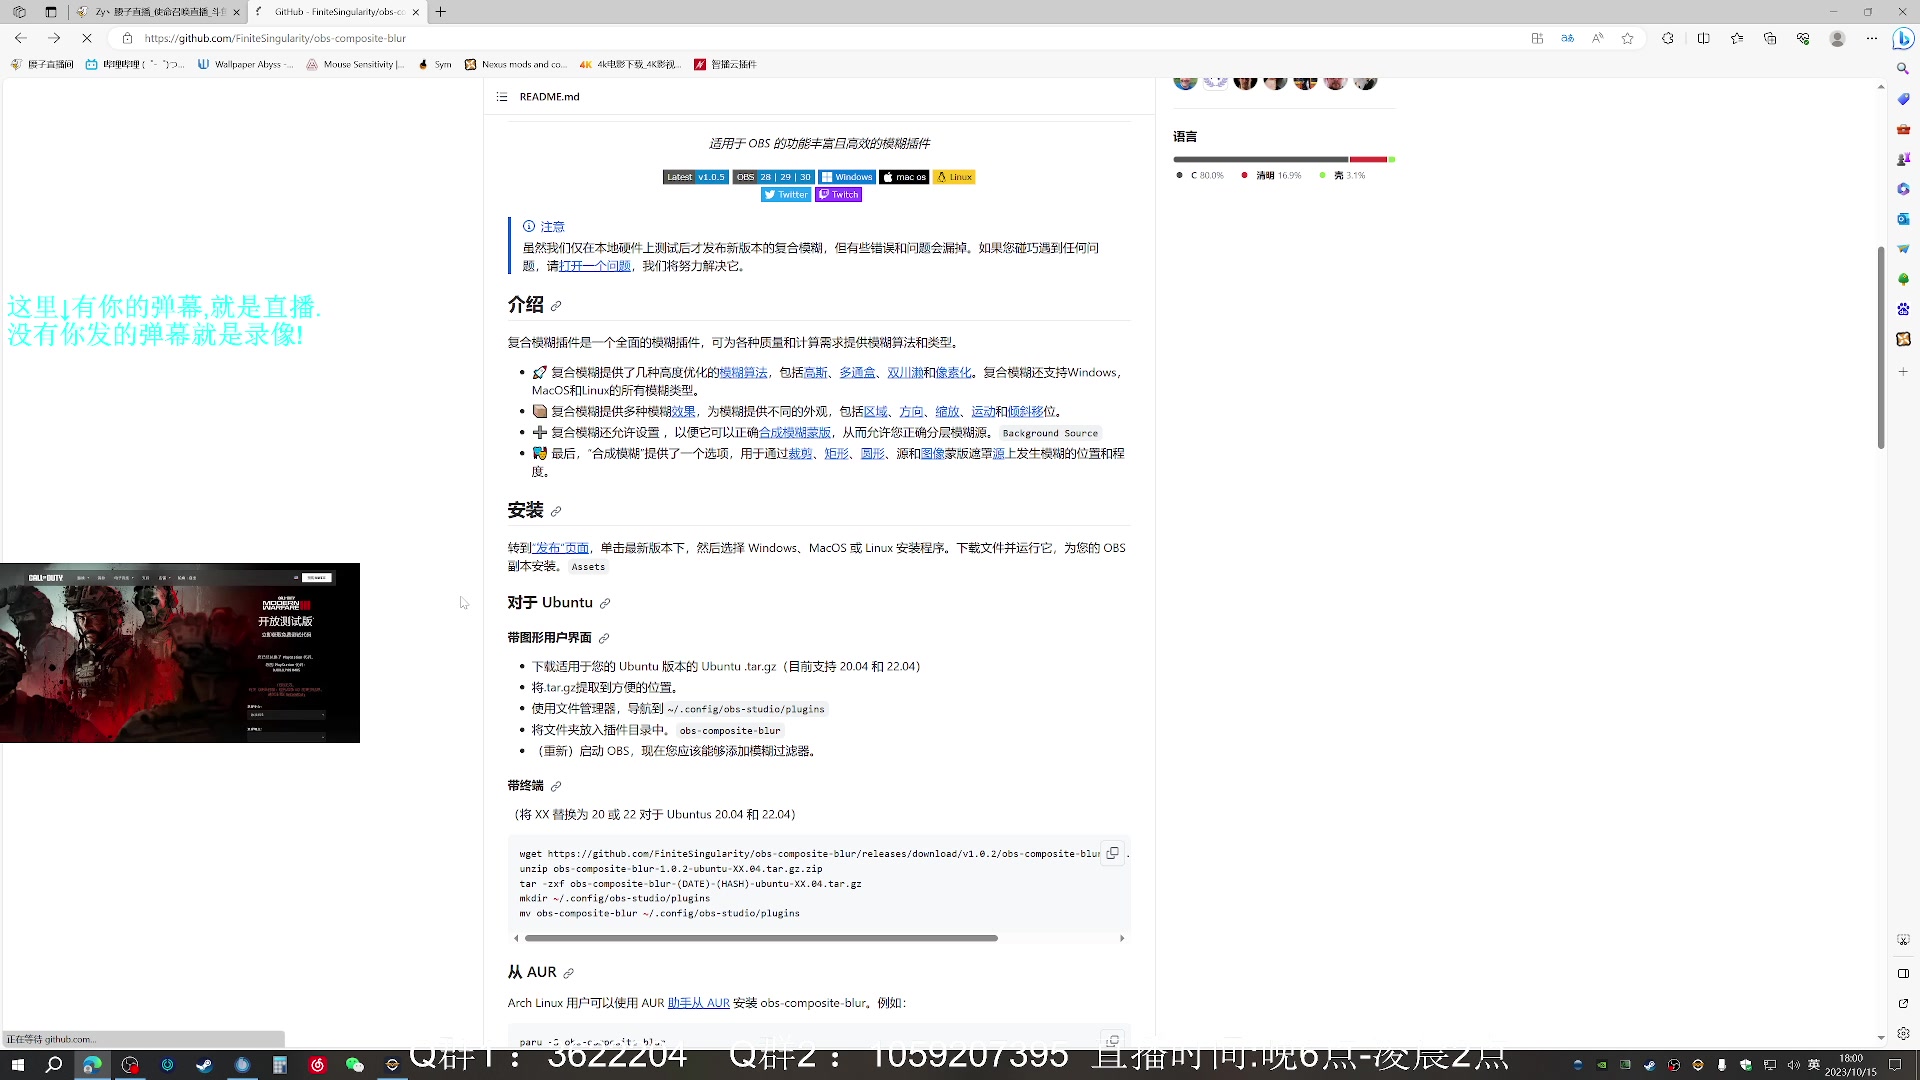
Task: Open the 助手从 AUR link
Action: point(699,1003)
